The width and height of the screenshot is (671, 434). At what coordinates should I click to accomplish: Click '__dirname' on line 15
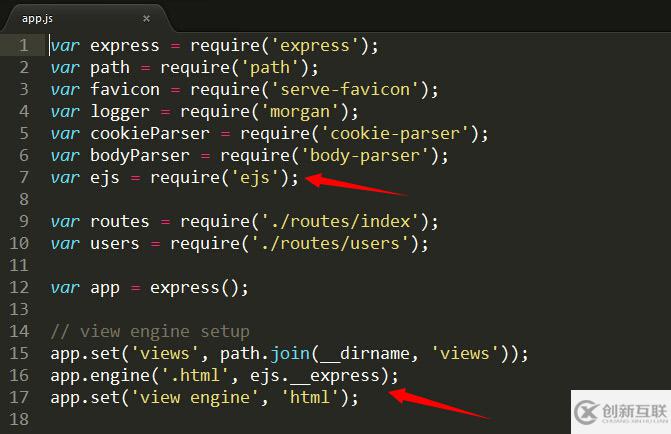[365, 354]
